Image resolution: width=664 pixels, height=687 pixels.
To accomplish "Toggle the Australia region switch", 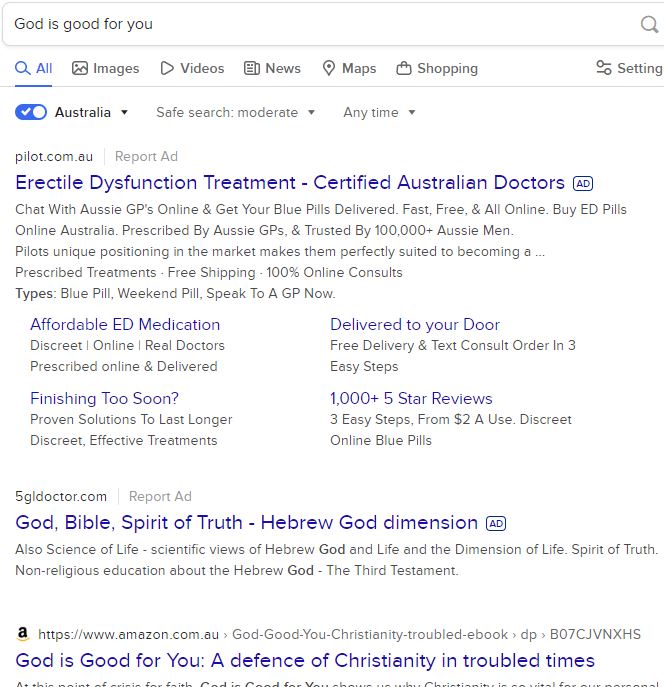I will coord(31,112).
